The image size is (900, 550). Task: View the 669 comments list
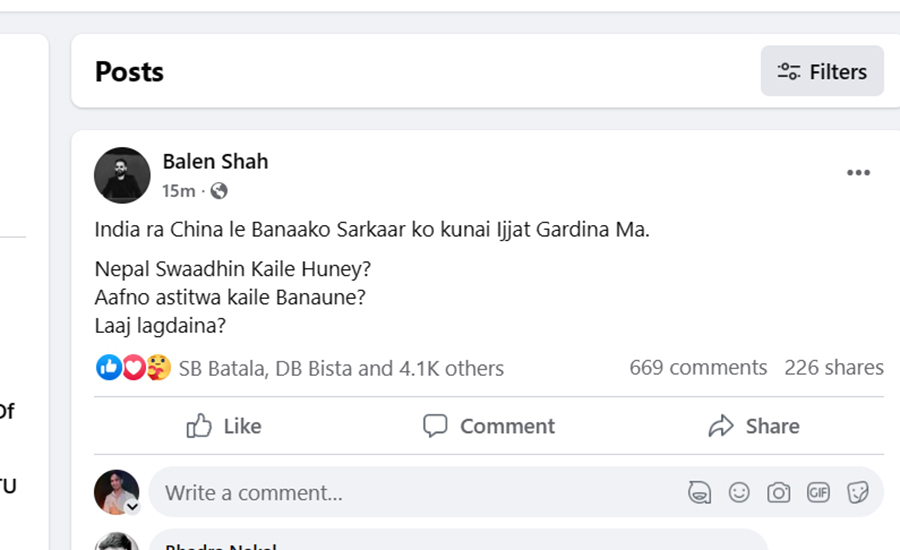tap(698, 368)
